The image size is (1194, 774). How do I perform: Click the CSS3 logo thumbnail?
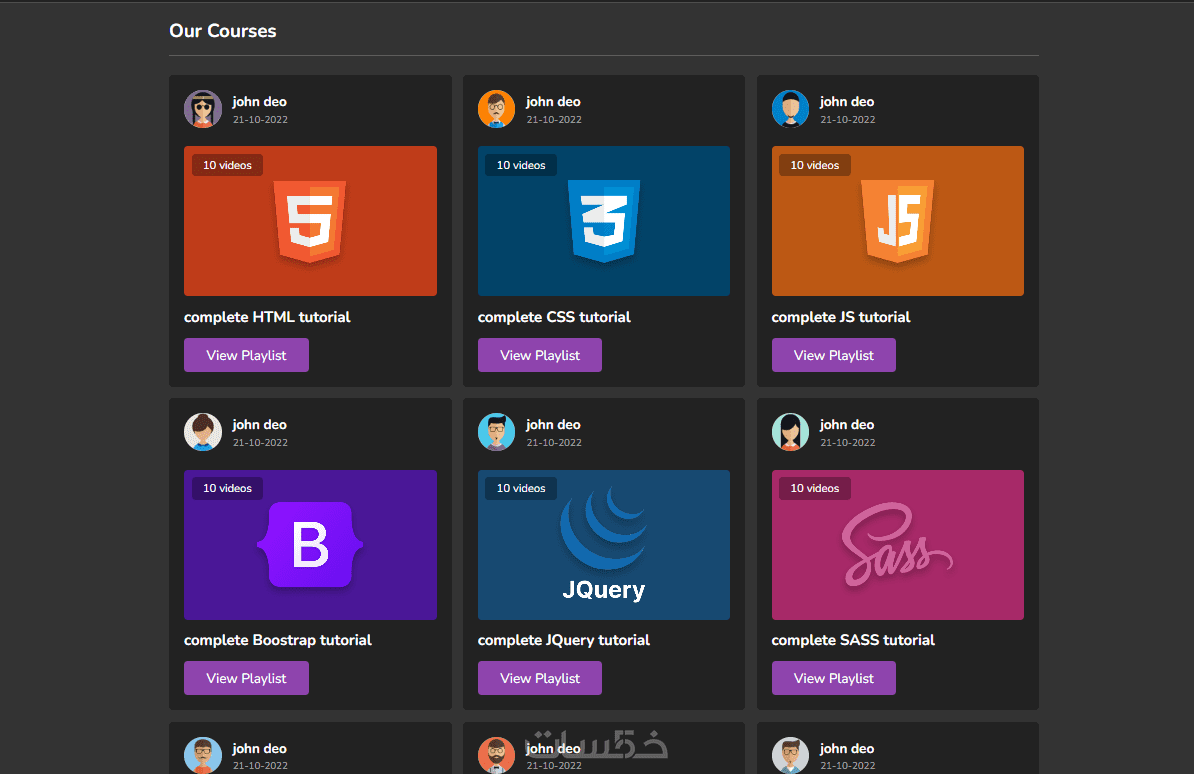604,221
